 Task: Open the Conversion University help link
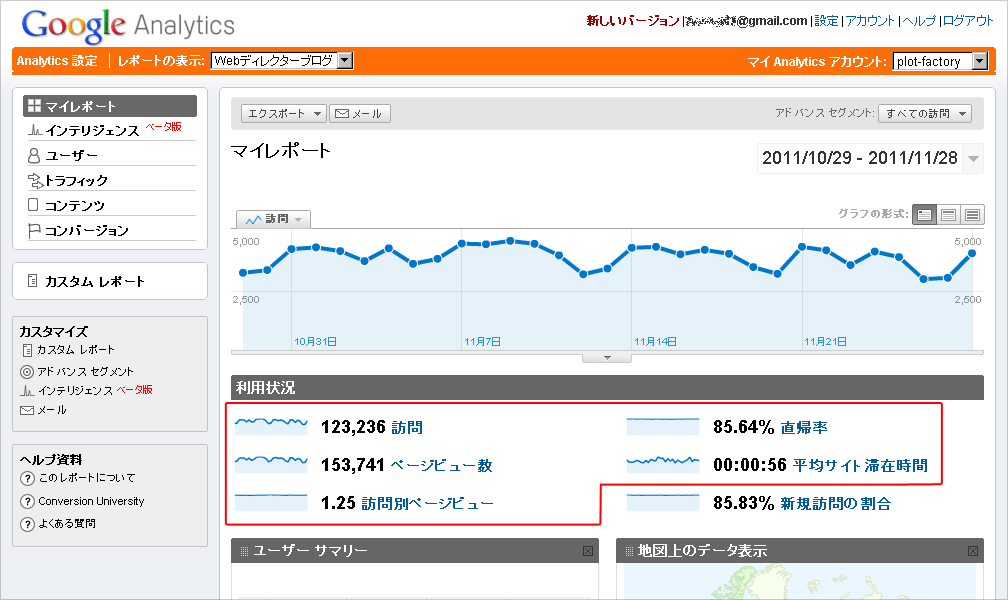tap(91, 501)
